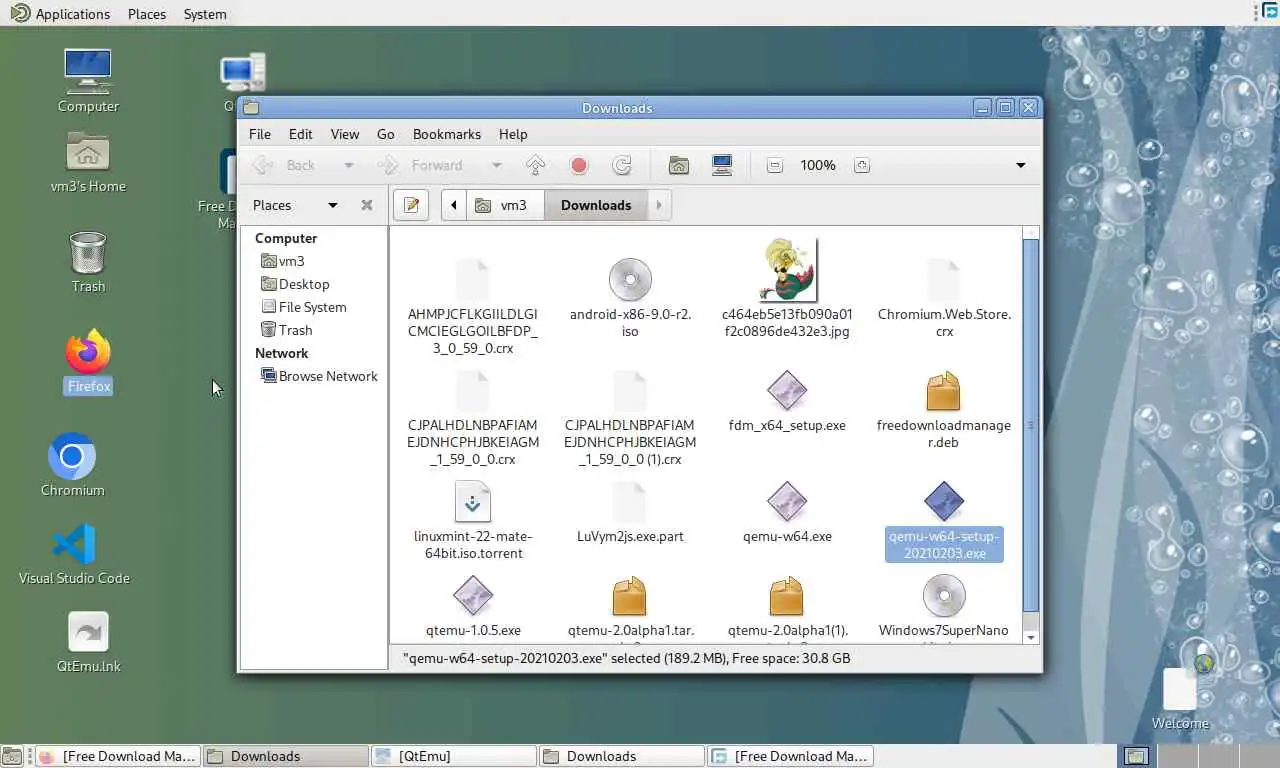The height and width of the screenshot is (768, 1280).
Task: Open Computer location from toolbar
Action: coord(722,165)
